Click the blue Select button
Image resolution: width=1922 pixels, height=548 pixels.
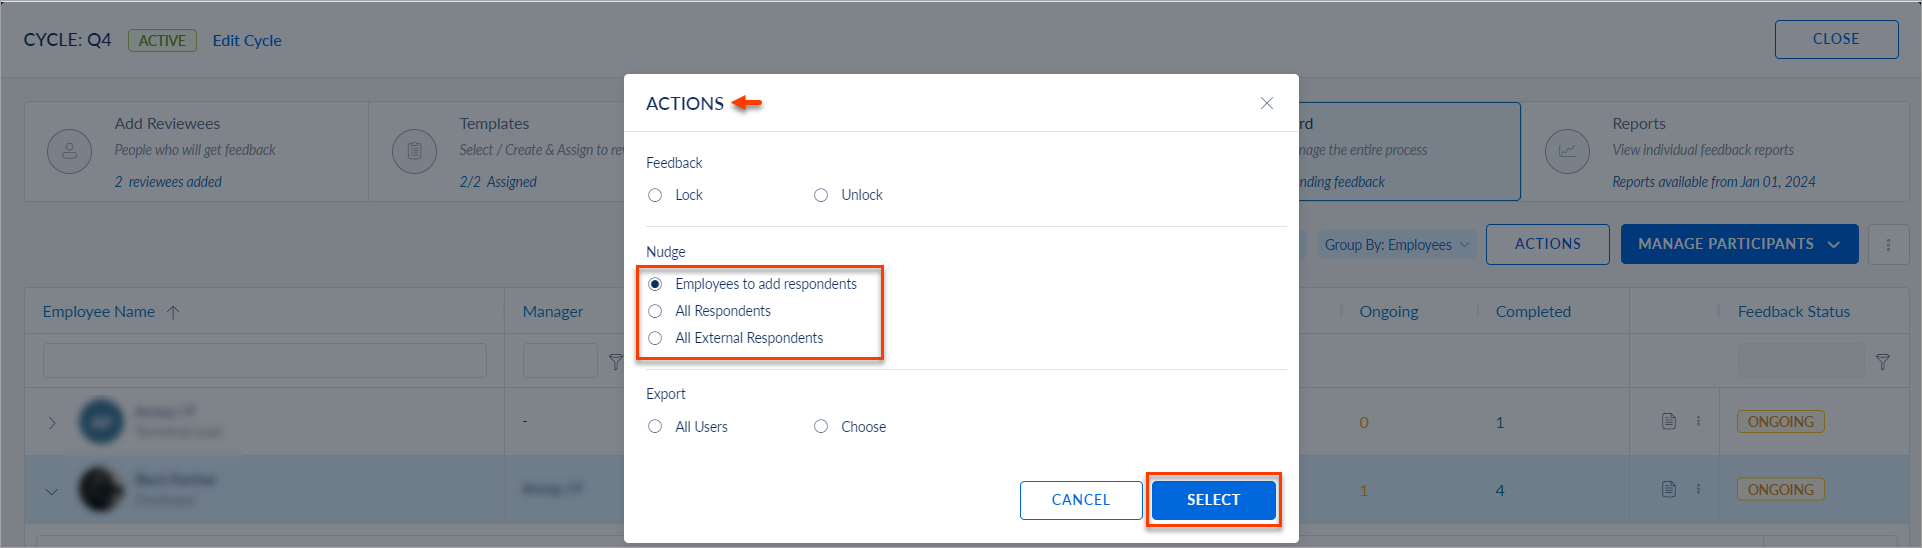point(1213,500)
